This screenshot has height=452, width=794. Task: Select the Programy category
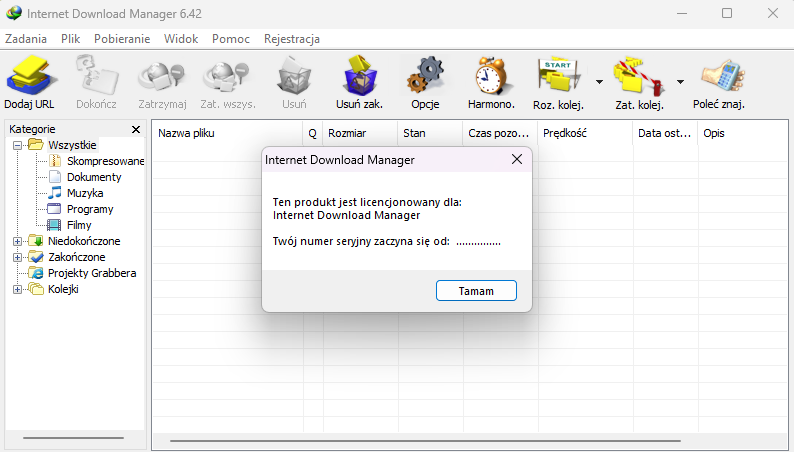coord(90,210)
